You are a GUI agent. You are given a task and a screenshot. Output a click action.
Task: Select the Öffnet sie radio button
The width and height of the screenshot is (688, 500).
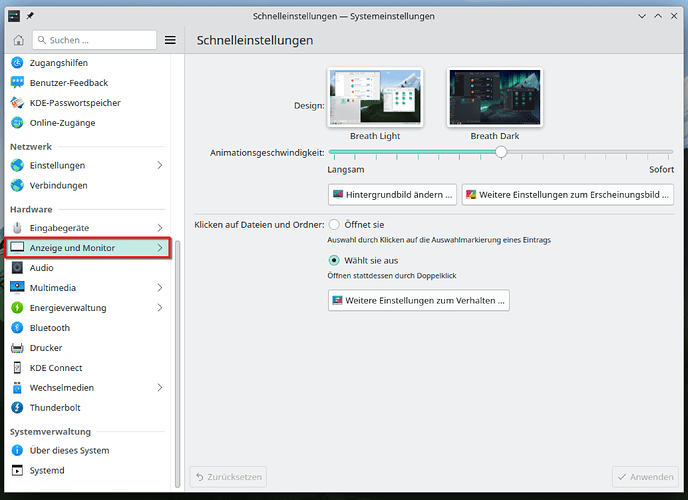coord(334,225)
